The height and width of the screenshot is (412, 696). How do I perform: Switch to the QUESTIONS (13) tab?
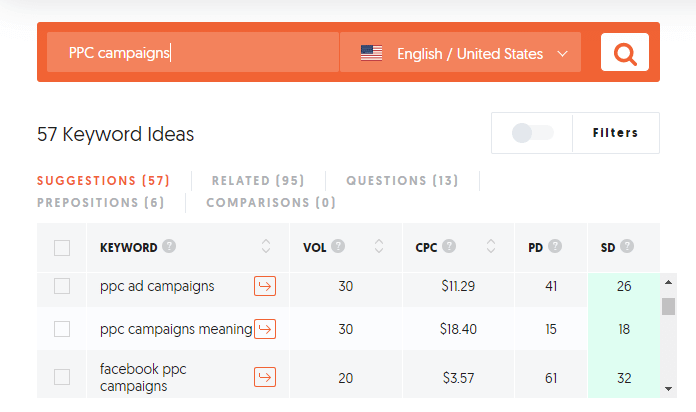(x=402, y=181)
